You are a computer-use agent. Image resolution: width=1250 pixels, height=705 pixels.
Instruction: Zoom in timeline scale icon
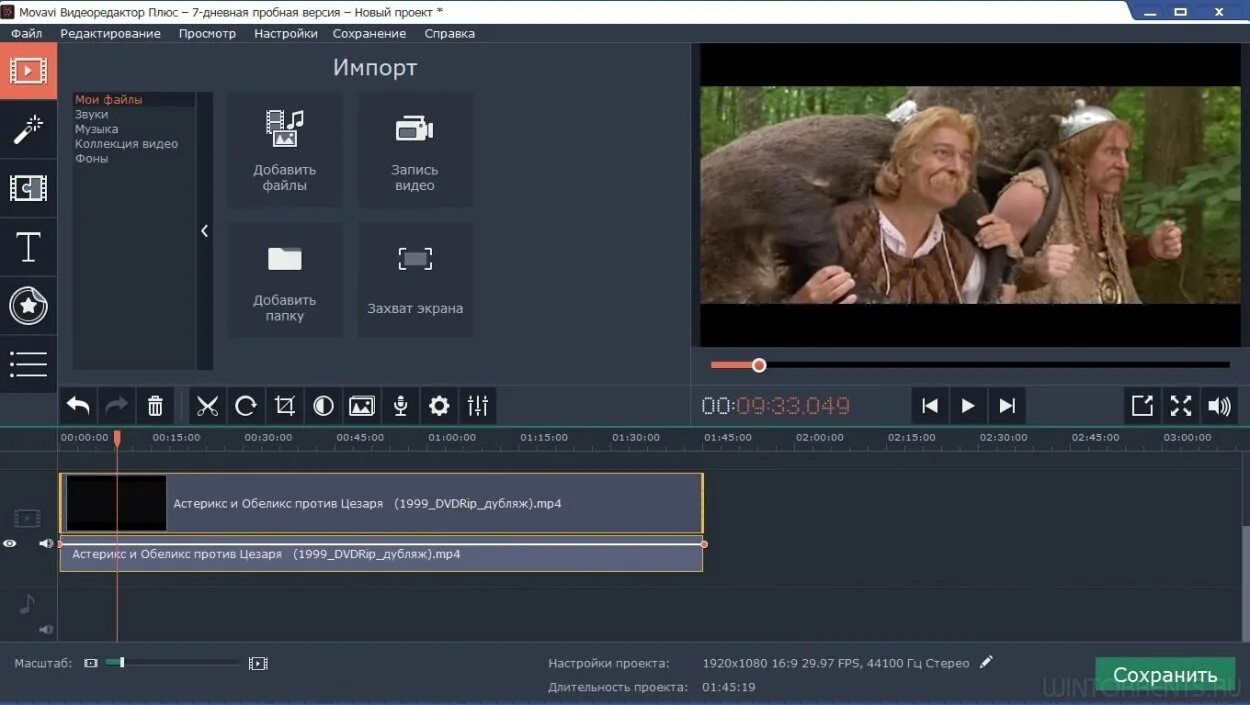258,663
